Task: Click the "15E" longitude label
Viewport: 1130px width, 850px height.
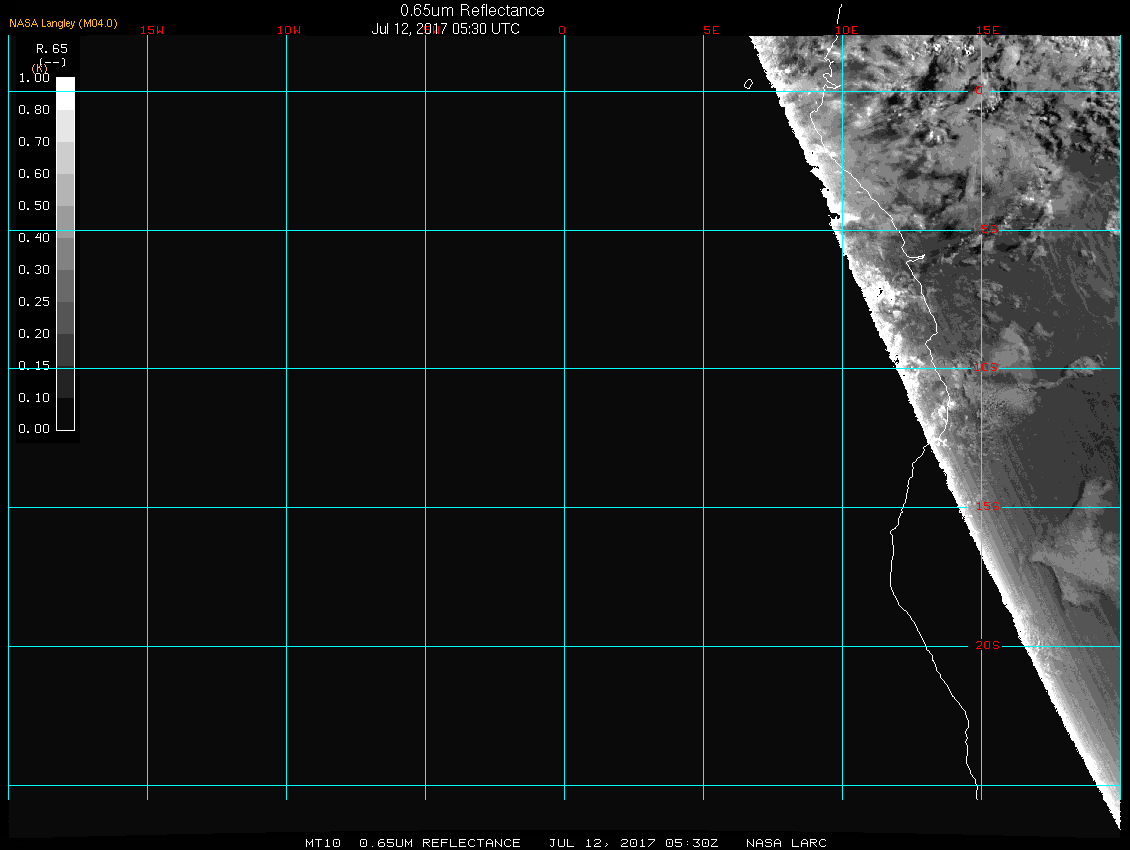Action: pos(988,30)
